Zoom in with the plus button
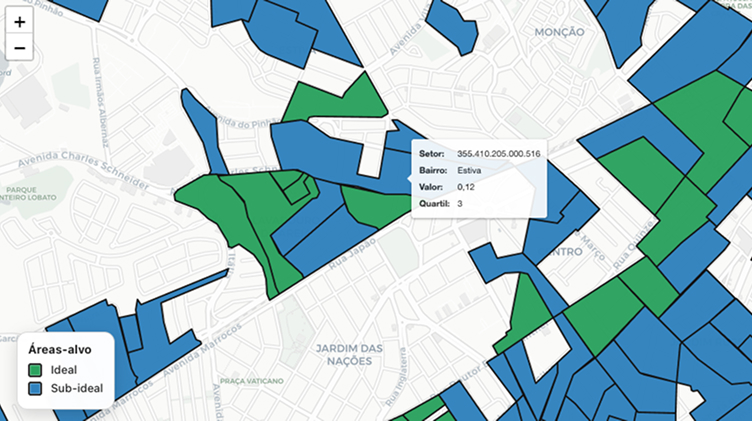Image resolution: width=752 pixels, height=421 pixels. click(19, 21)
